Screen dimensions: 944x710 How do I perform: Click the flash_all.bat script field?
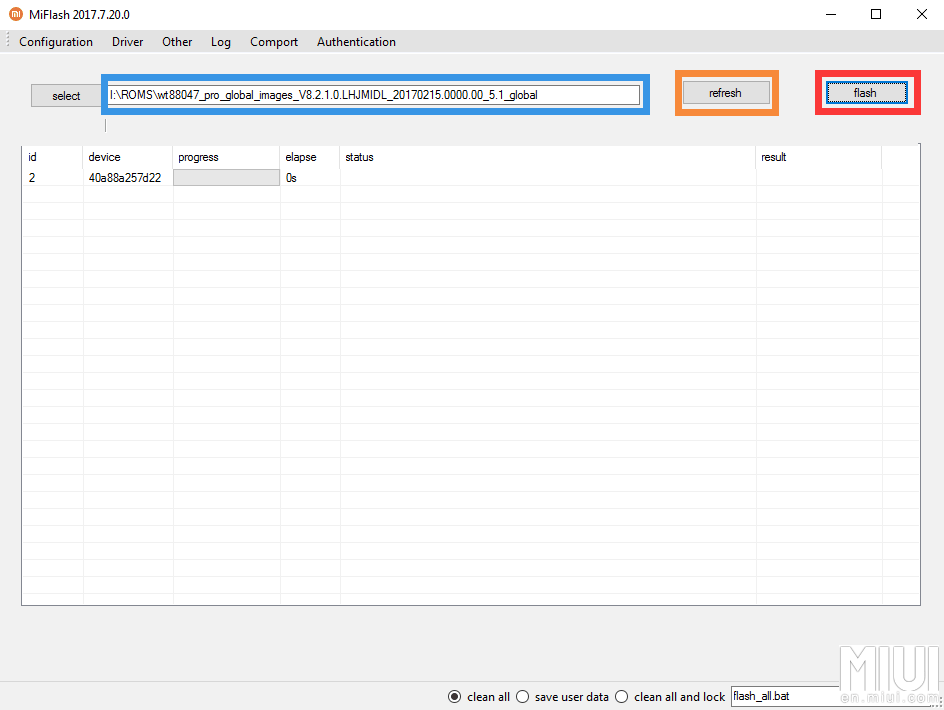pos(785,696)
